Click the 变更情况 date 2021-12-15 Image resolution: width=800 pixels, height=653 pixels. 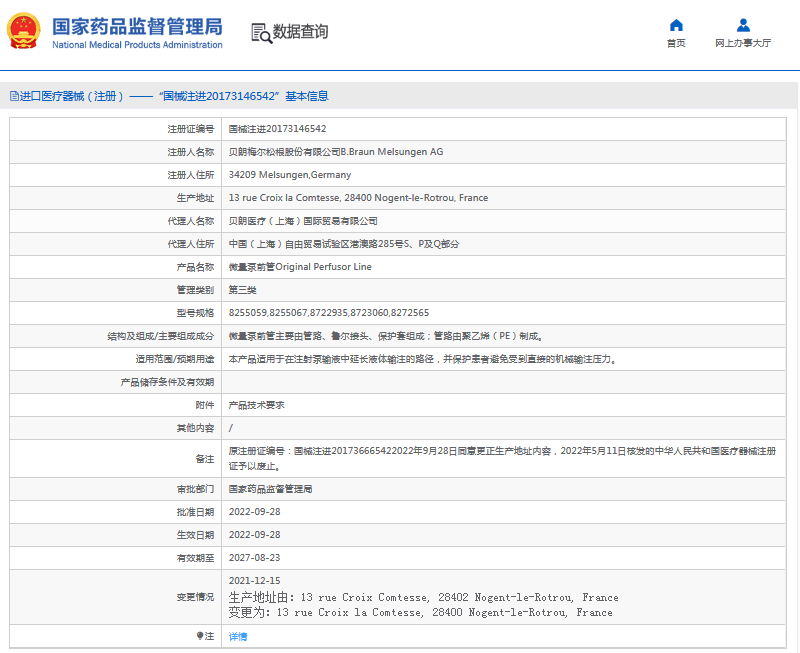pyautogui.click(x=254, y=580)
